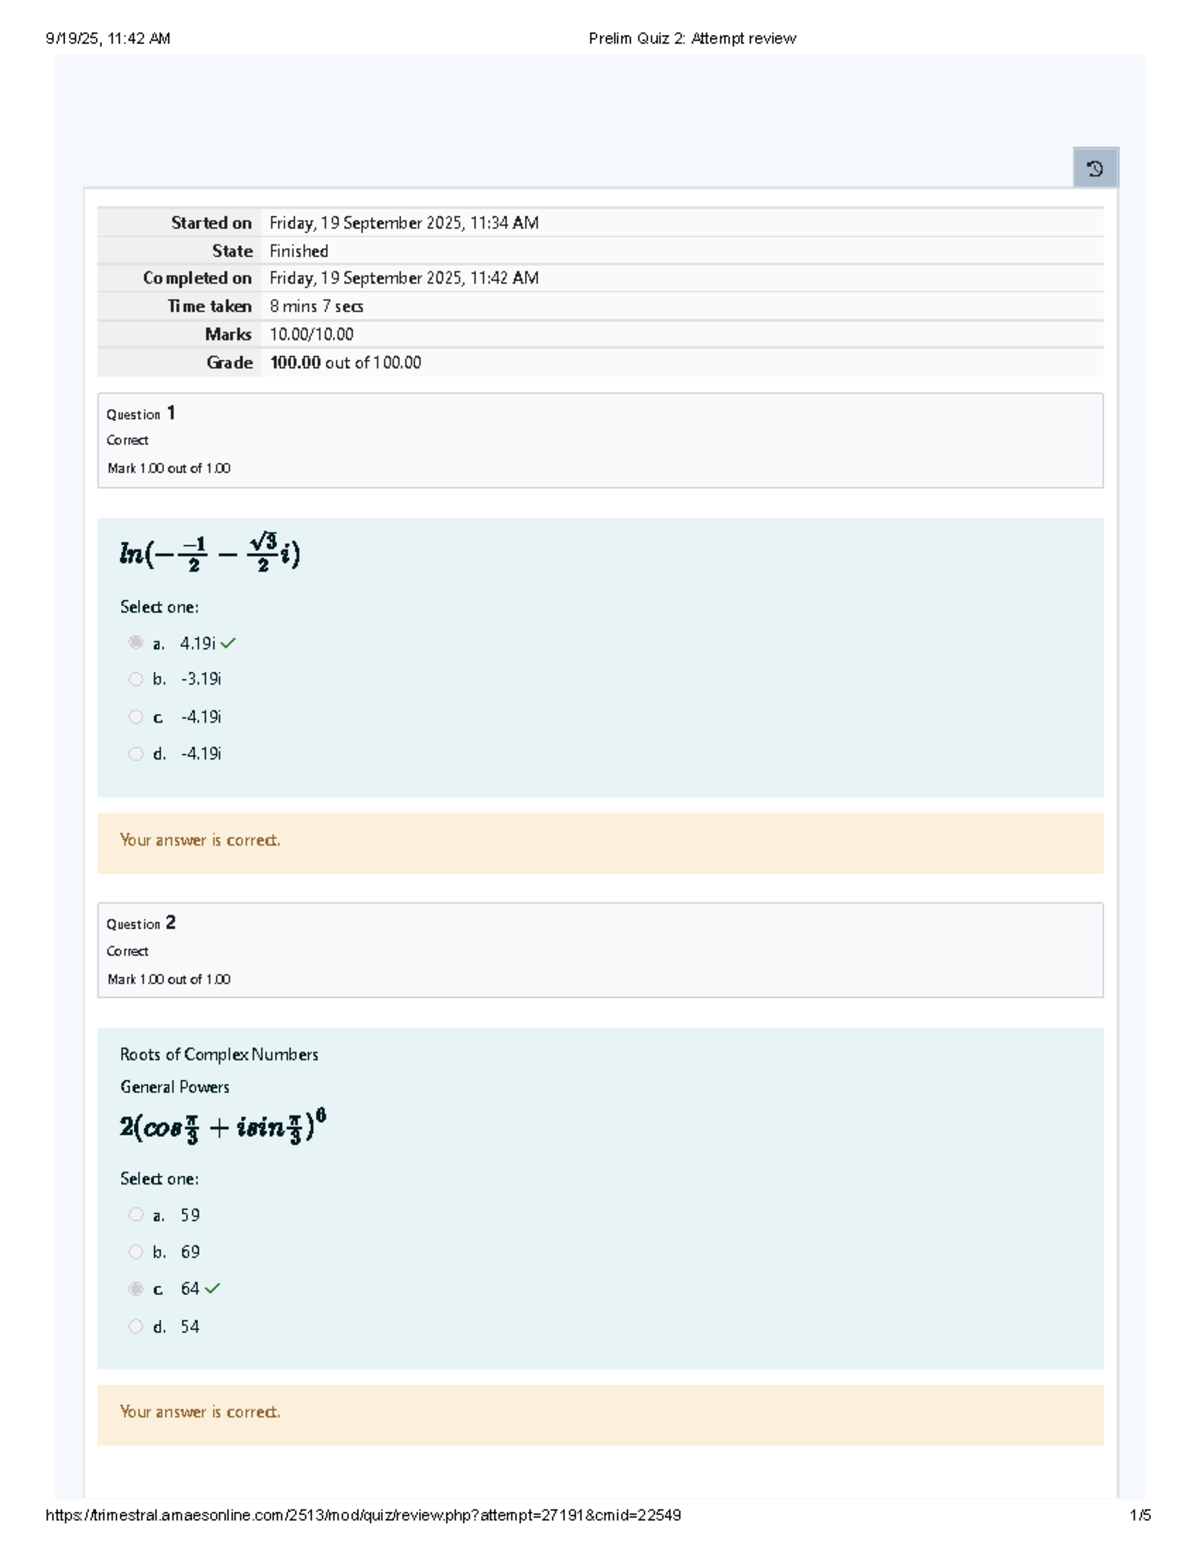This screenshot has width=1200, height=1553.
Task: Click the feedback banner under Question 1
Action: click(600, 842)
